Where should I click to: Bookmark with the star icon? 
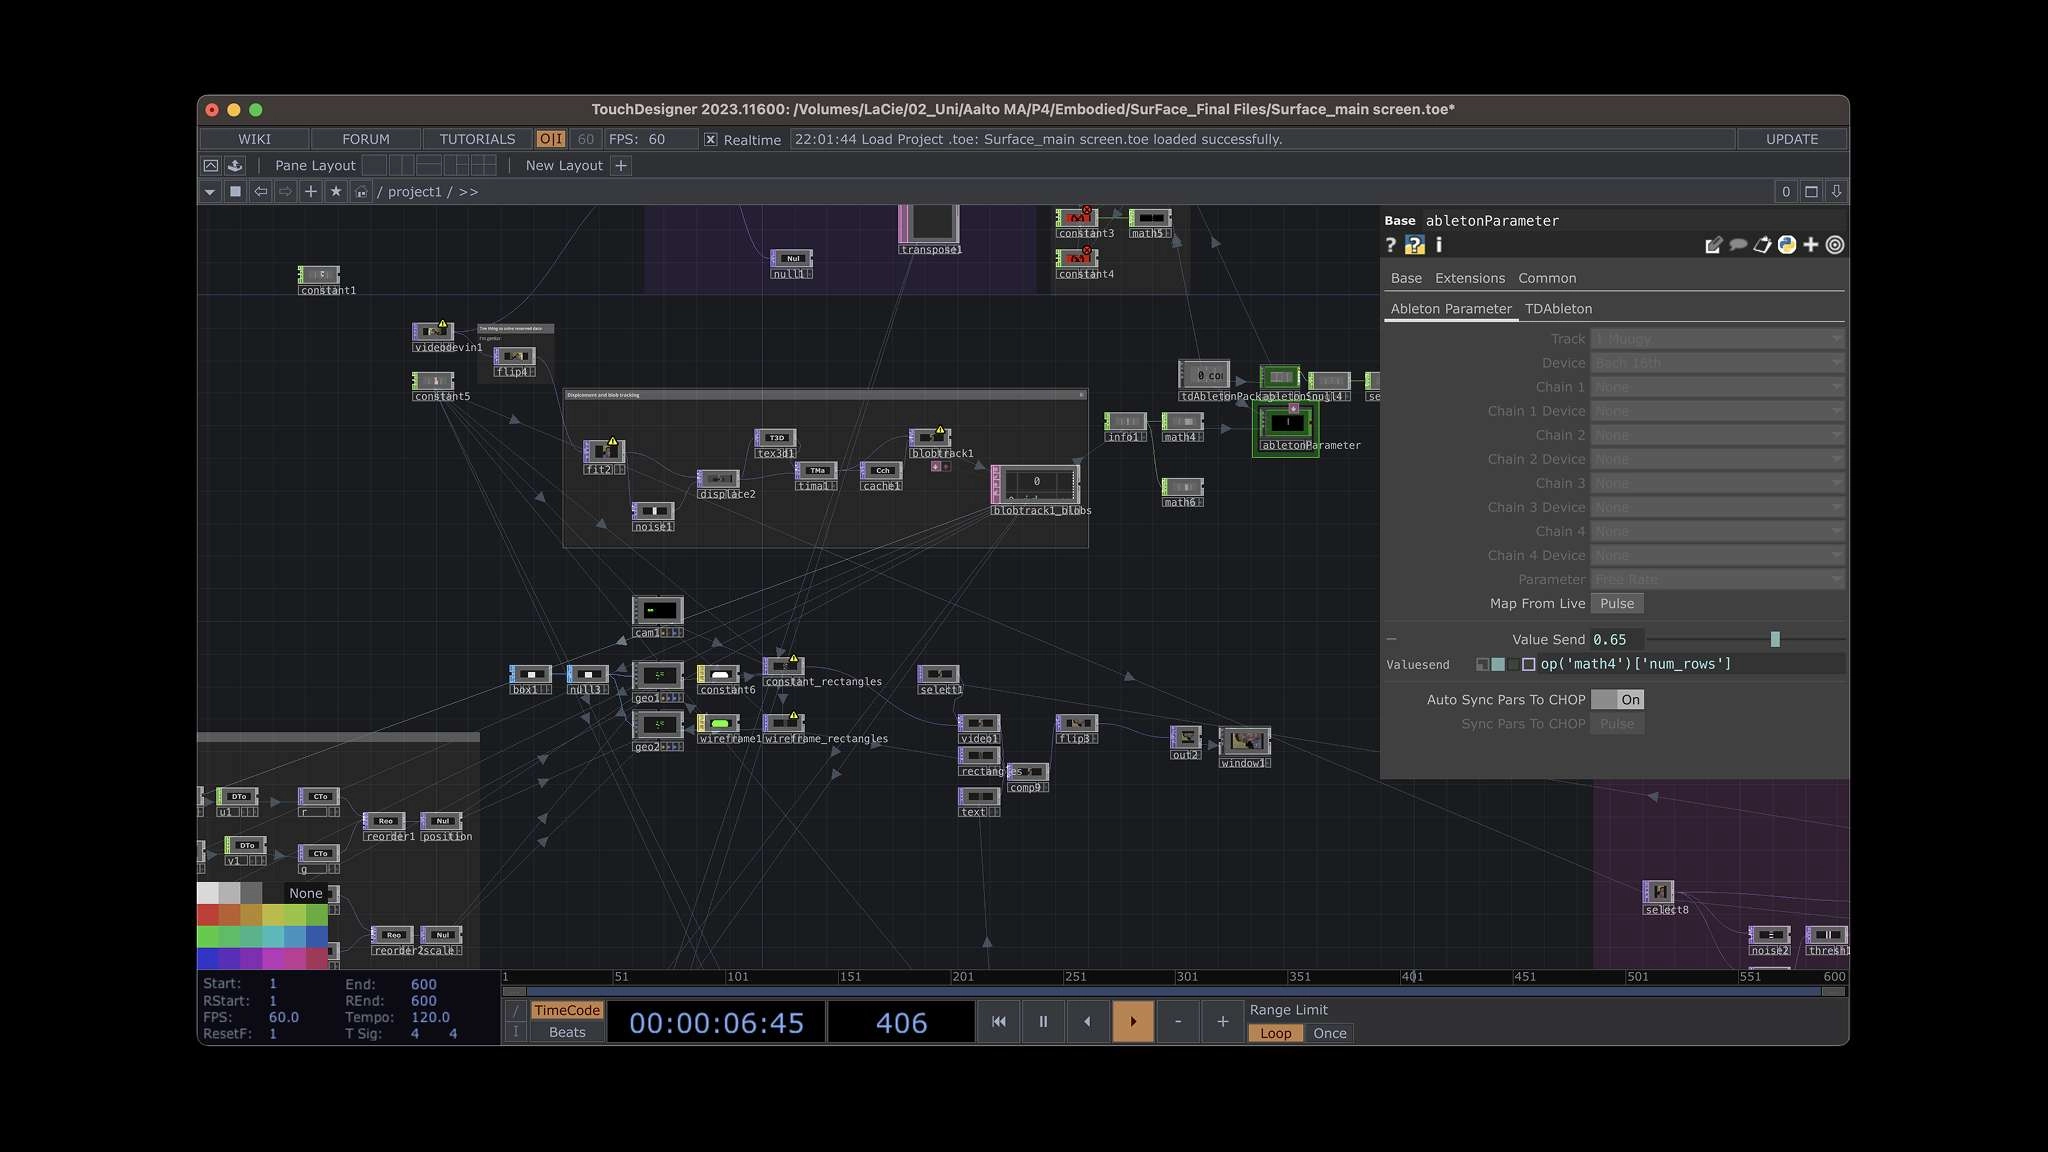tap(336, 191)
